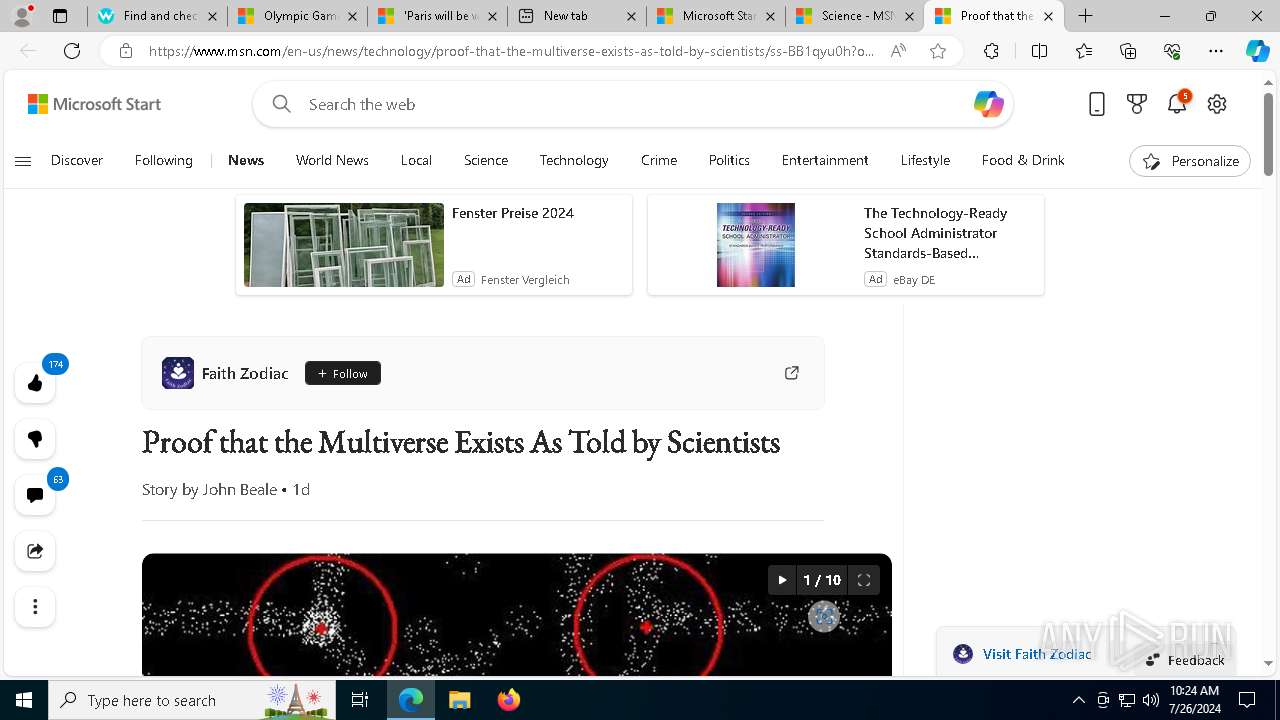Select Technology category
The image size is (1280, 720).
coord(574,160)
